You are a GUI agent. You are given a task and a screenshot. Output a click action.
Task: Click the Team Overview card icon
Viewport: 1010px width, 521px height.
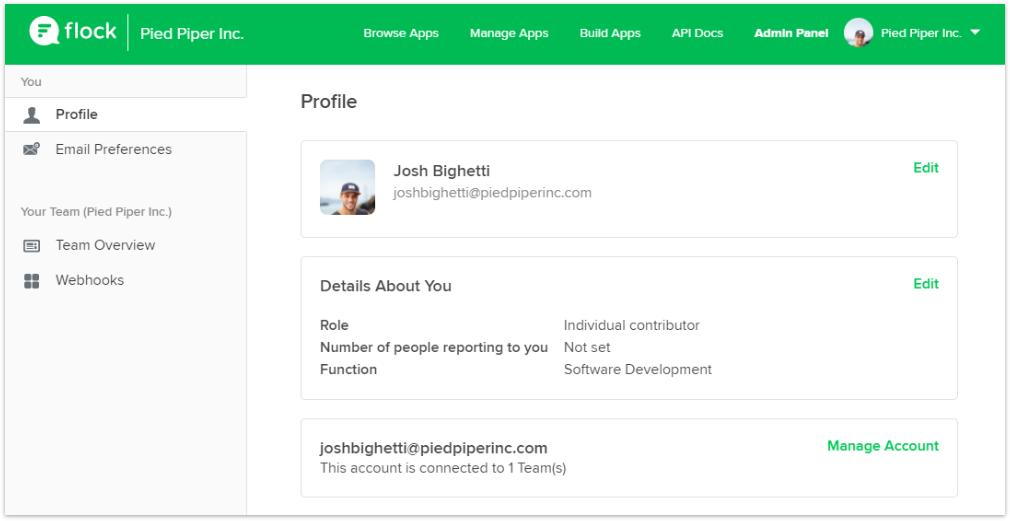point(32,245)
